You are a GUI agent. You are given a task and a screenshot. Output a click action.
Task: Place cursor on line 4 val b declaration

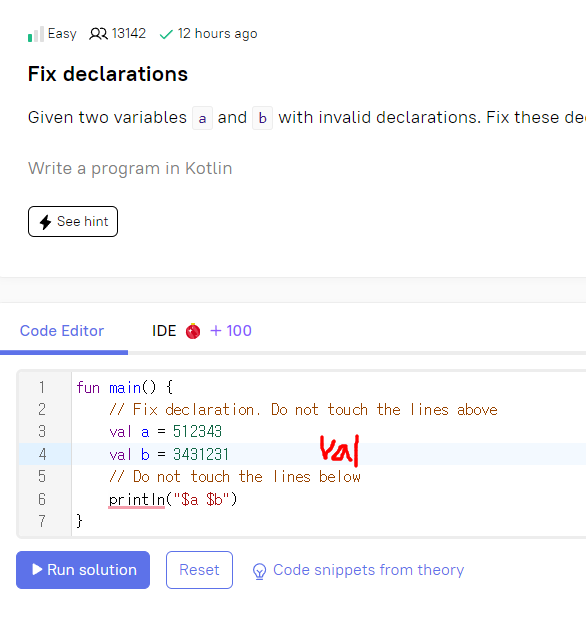click(169, 454)
